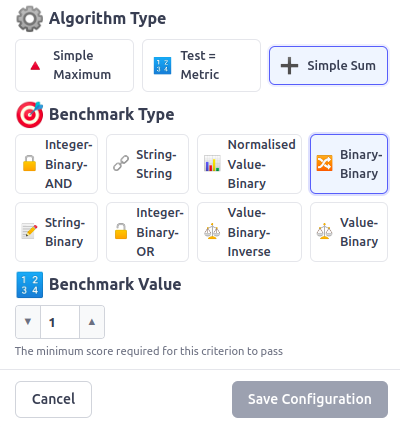Click the pencil memo String-Binary icon
This screenshot has width=400, height=427.
29,231
